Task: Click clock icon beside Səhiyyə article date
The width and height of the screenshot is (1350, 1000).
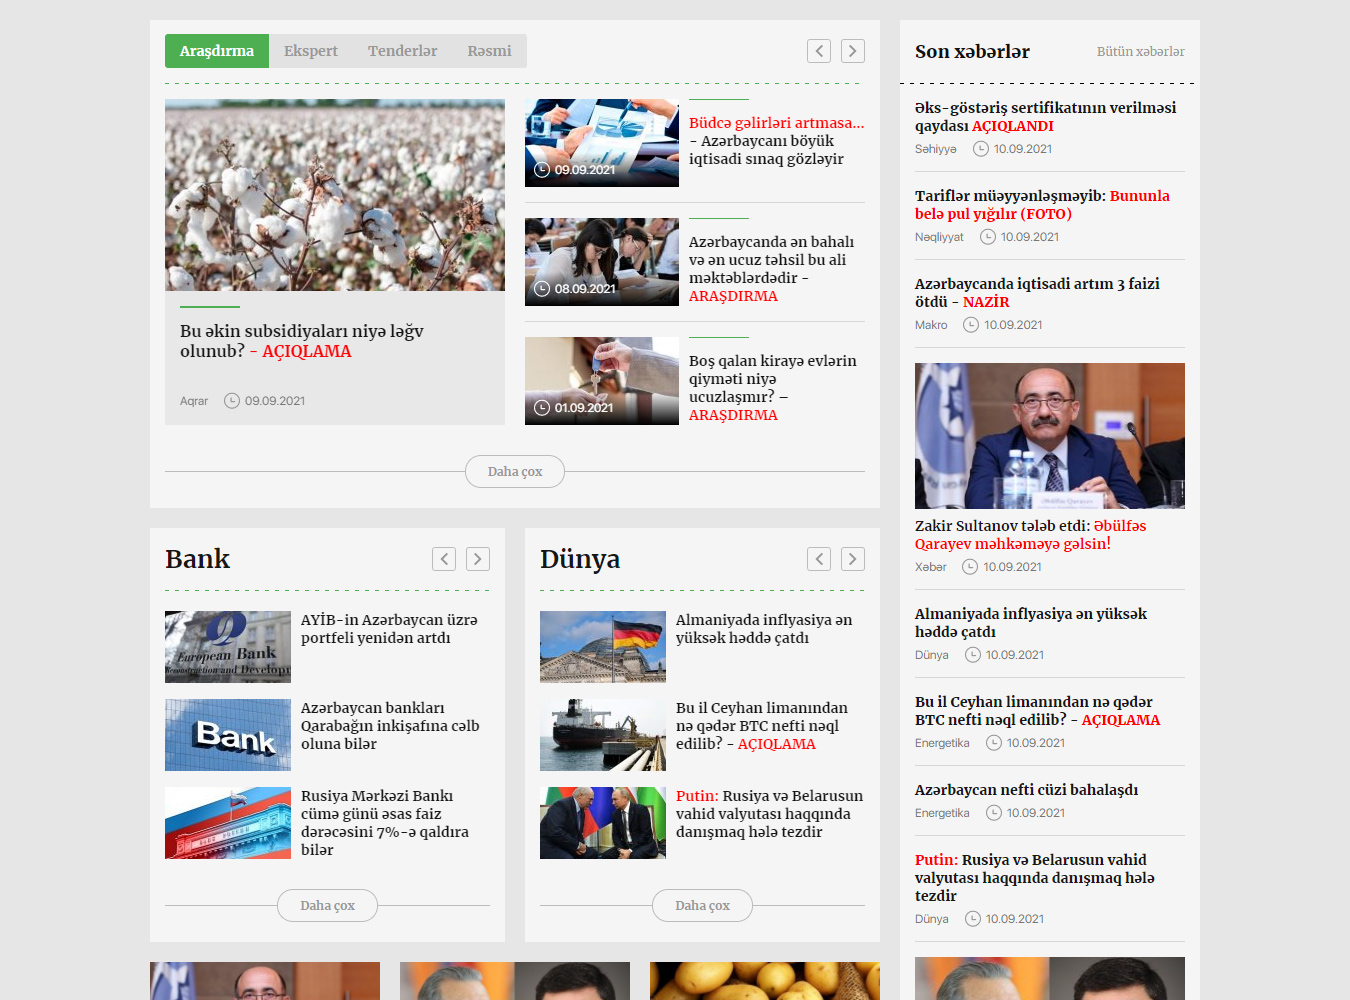Action: click(x=981, y=149)
